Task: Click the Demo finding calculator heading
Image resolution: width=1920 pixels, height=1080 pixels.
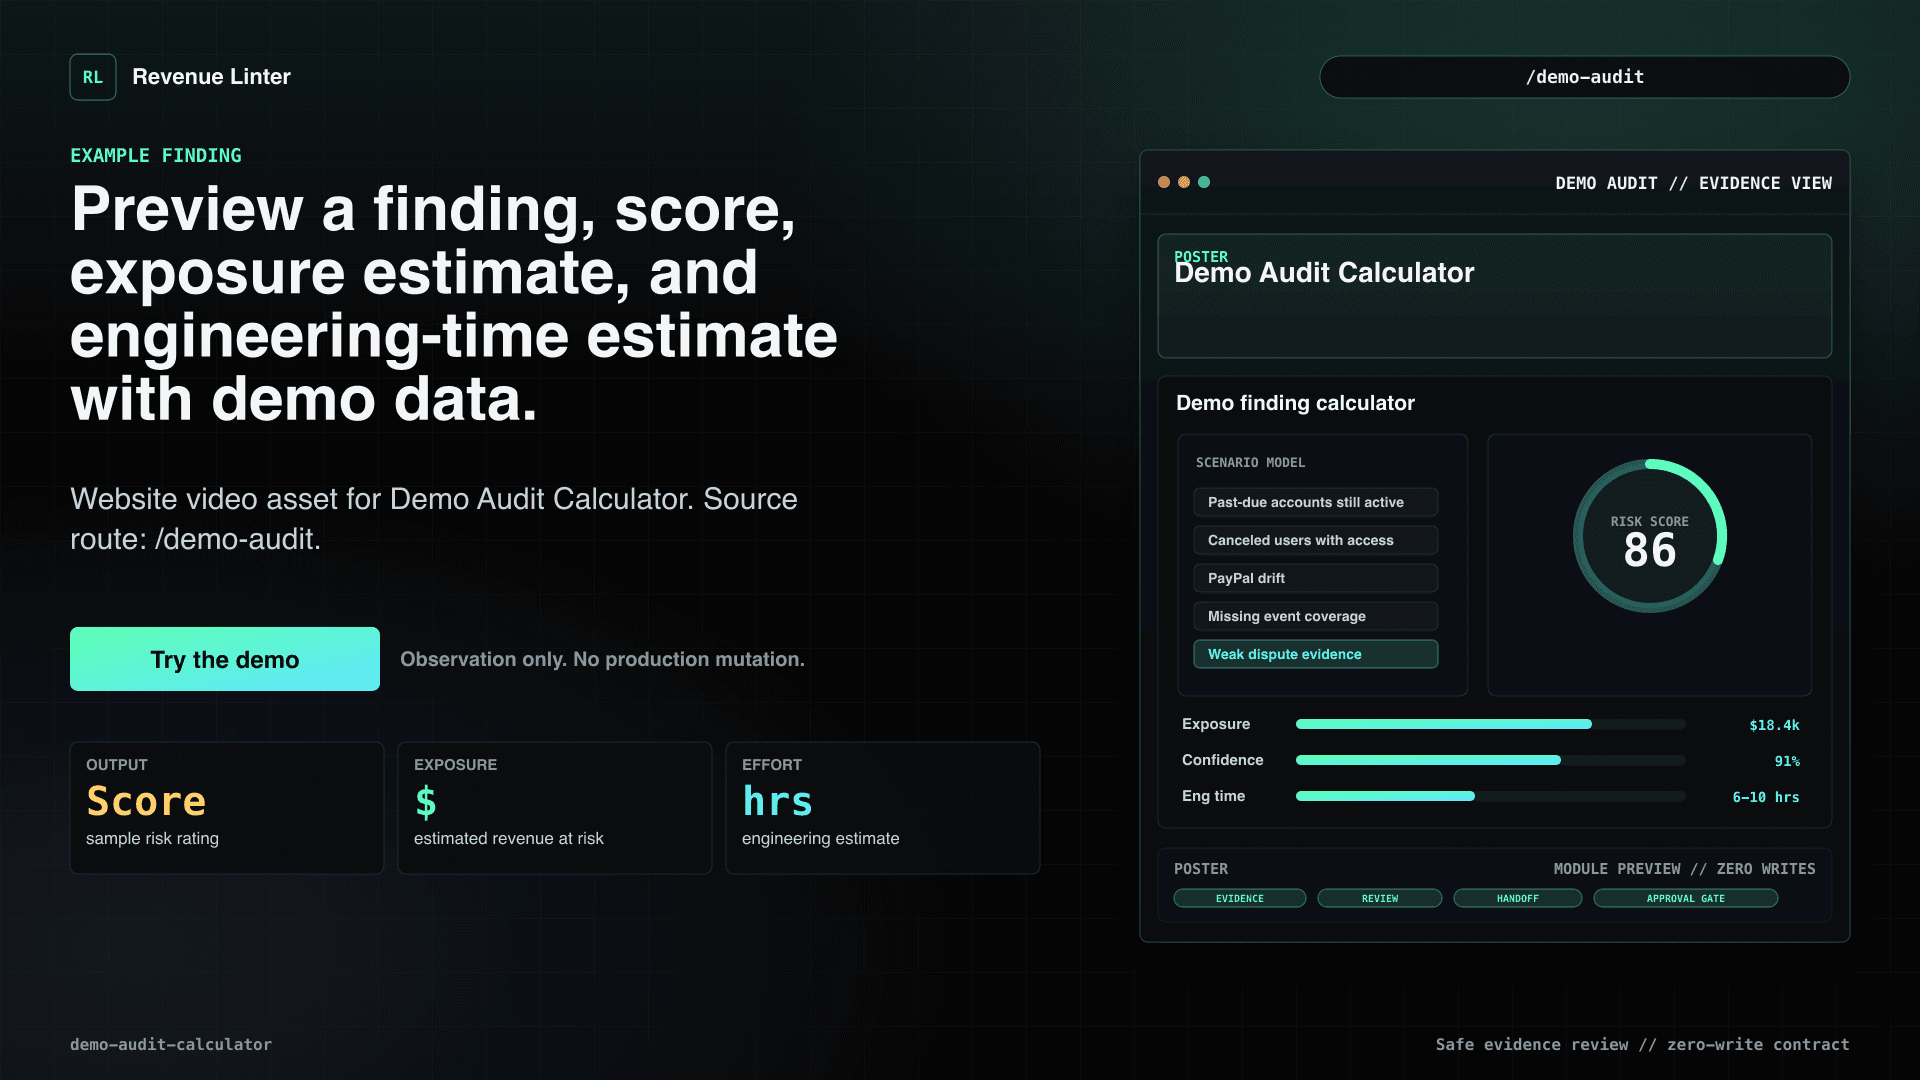Action: (1295, 403)
